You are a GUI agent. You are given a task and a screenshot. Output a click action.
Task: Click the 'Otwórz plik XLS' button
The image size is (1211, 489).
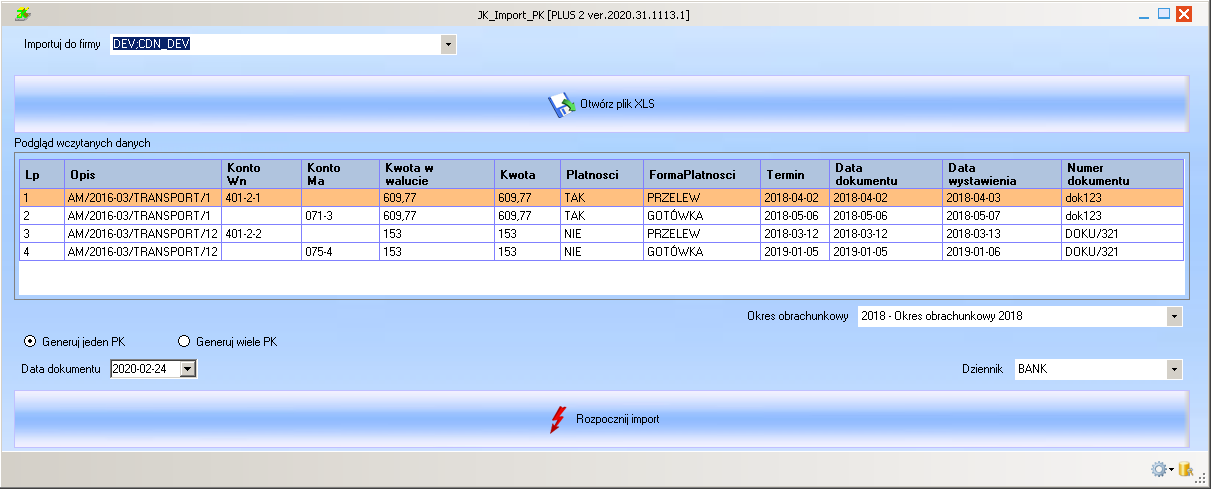tap(601, 104)
